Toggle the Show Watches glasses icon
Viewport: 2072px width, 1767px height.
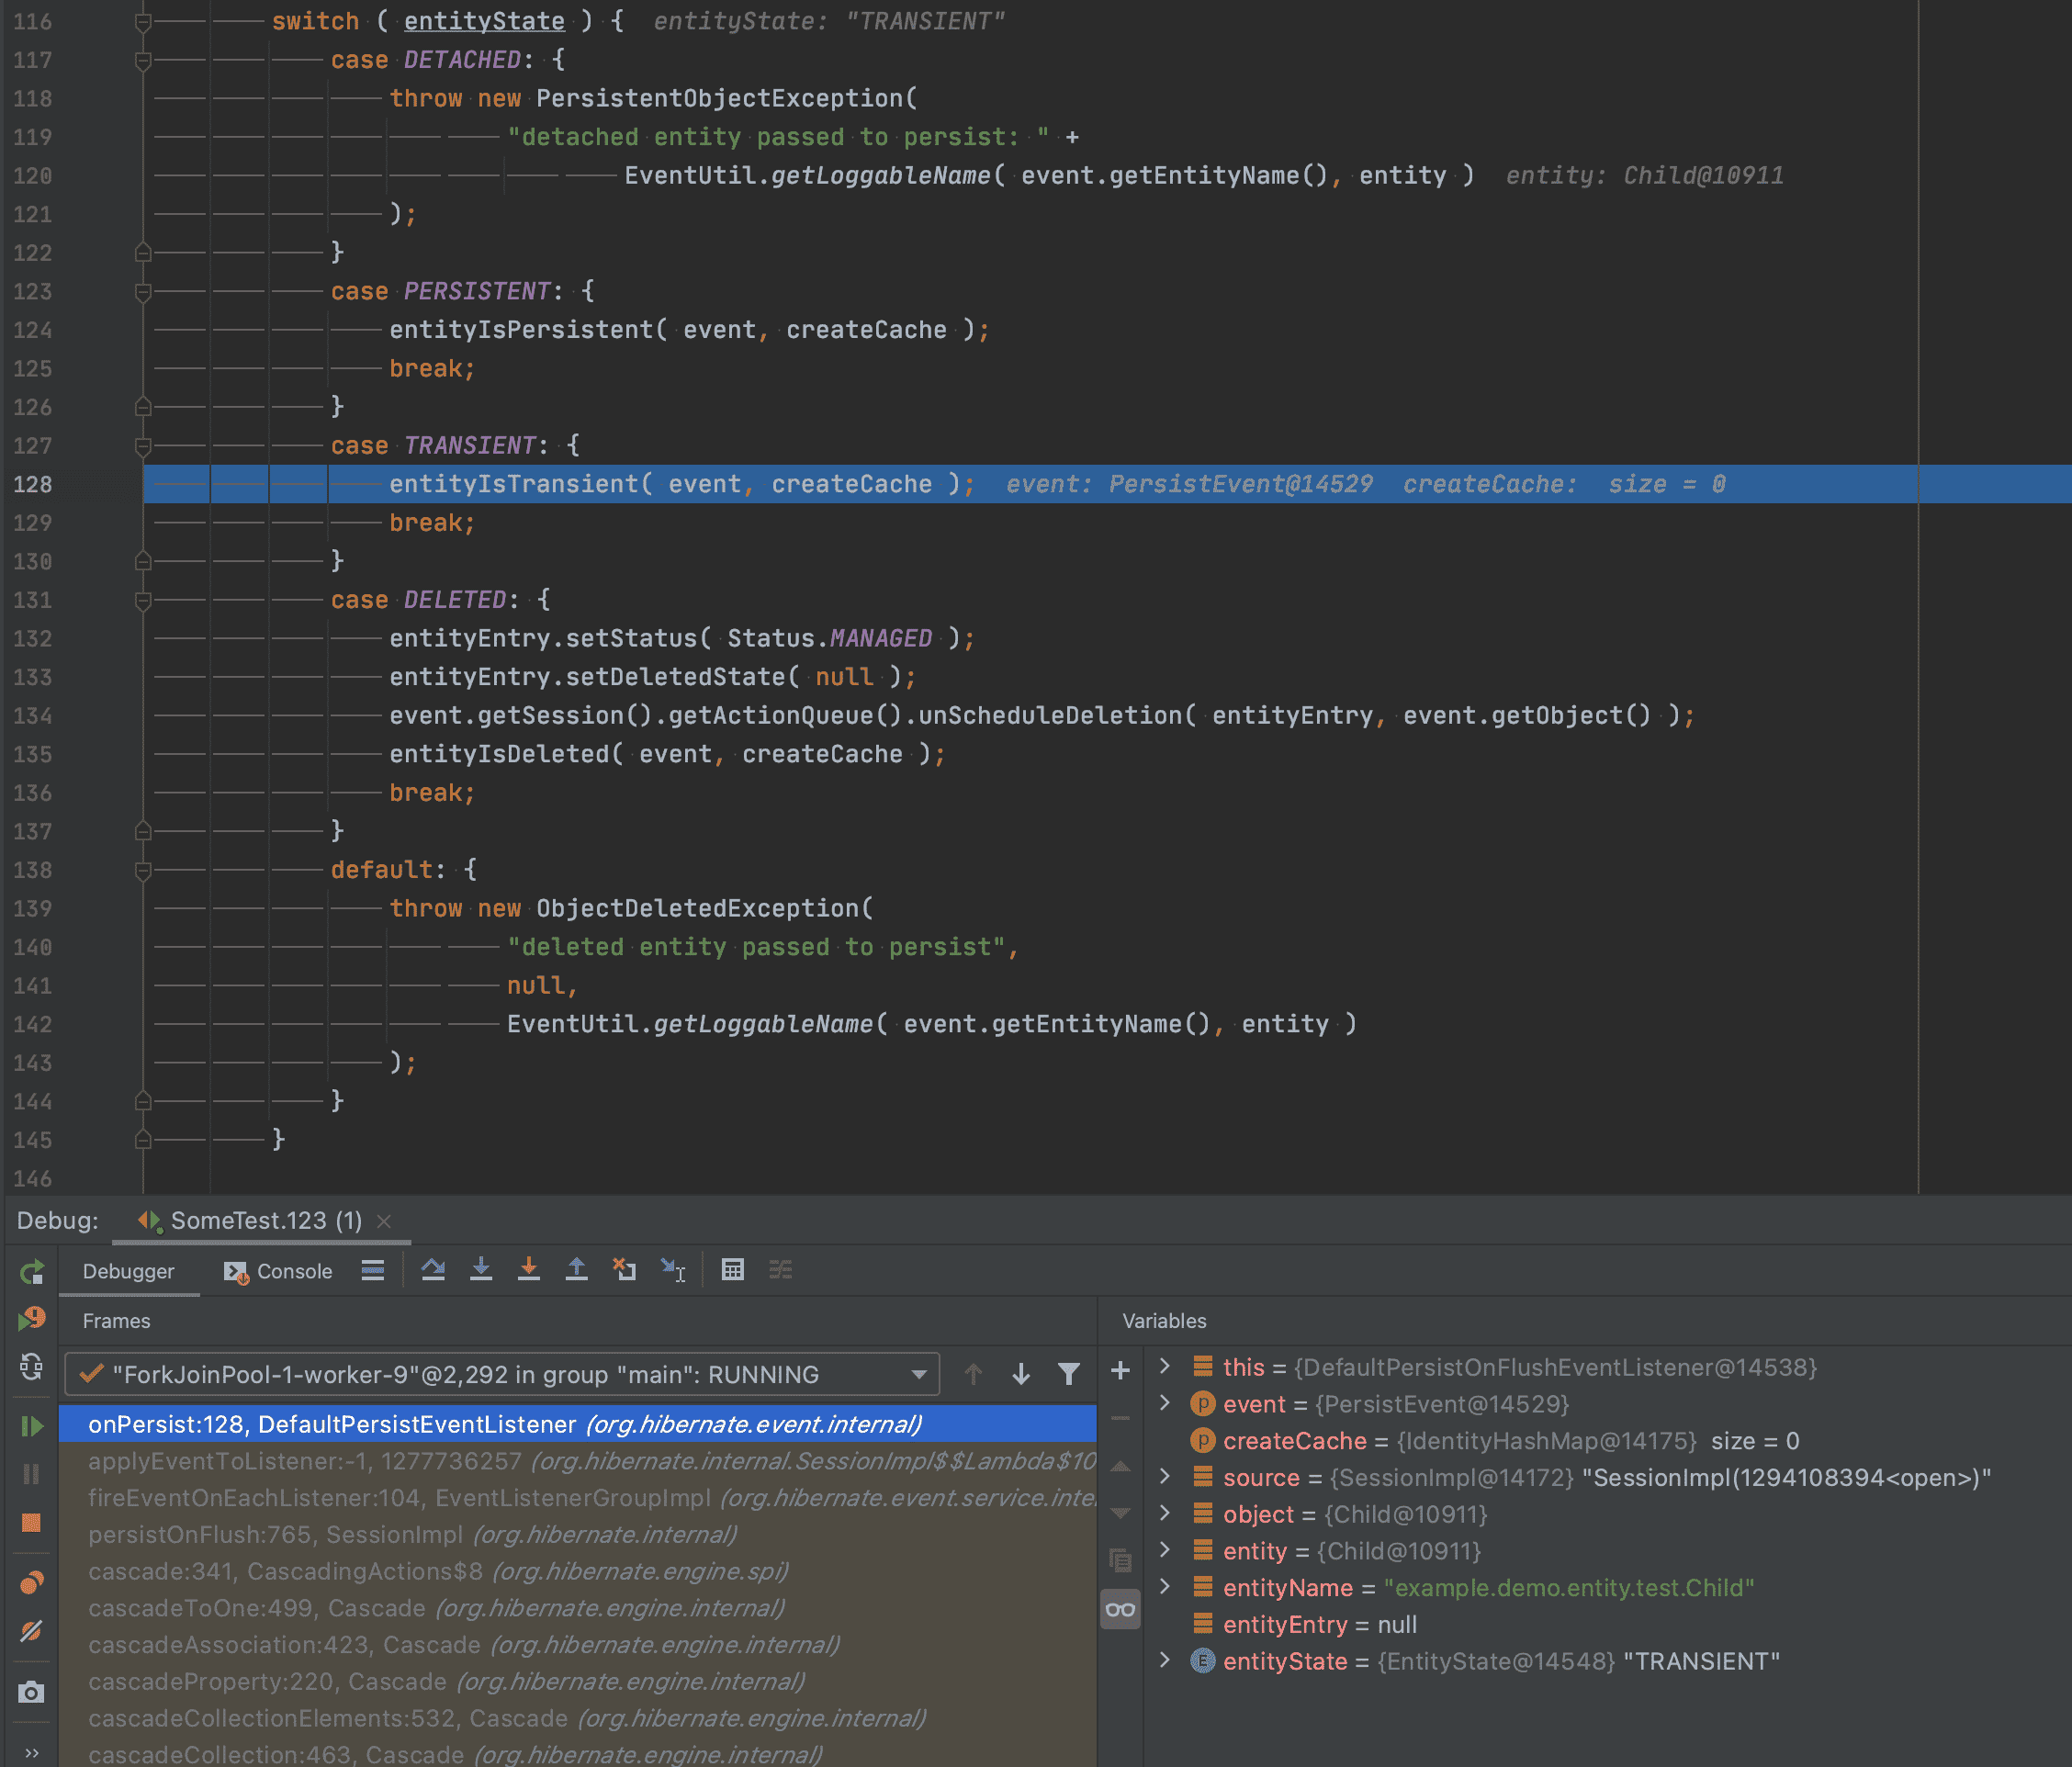click(1121, 1609)
